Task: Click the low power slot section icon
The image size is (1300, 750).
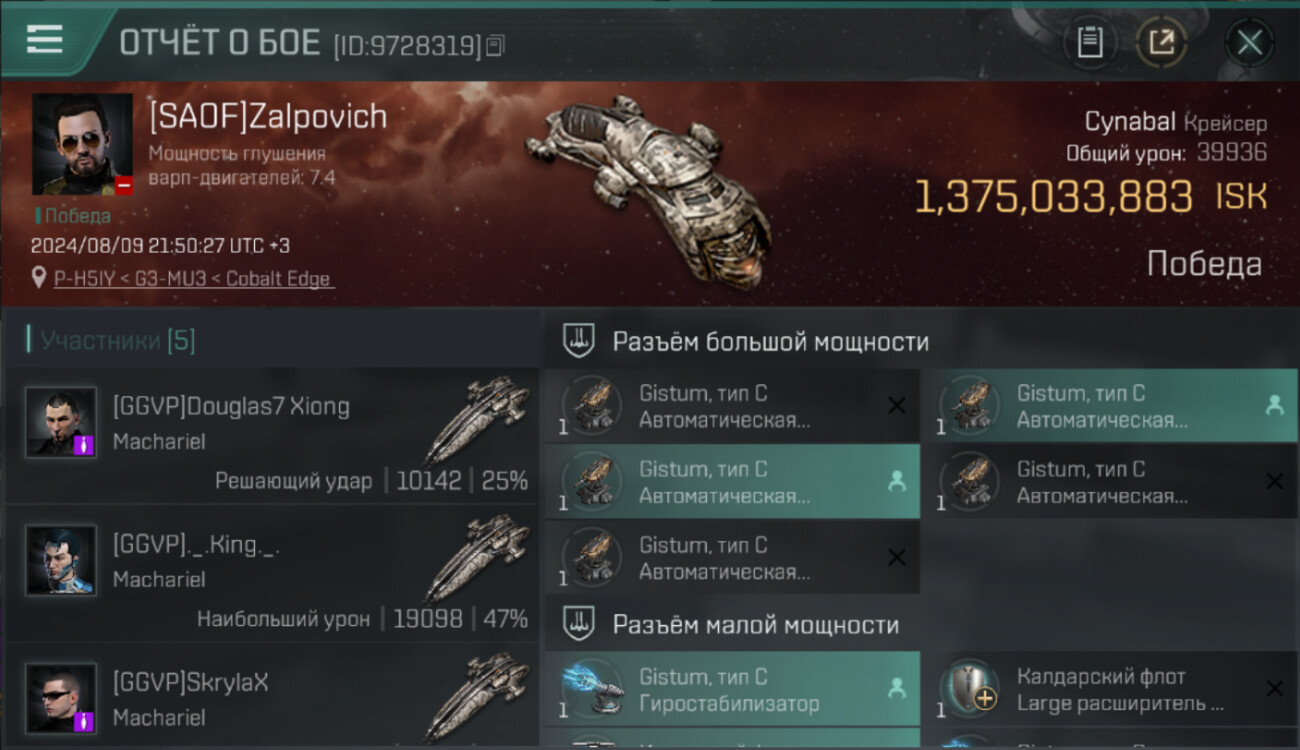Action: coord(579,625)
